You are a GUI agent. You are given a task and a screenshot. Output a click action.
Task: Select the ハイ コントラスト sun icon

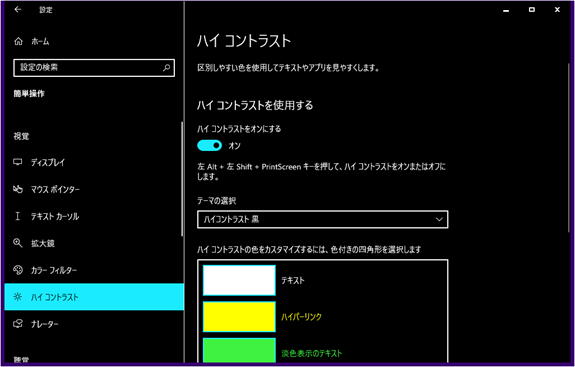(x=18, y=297)
